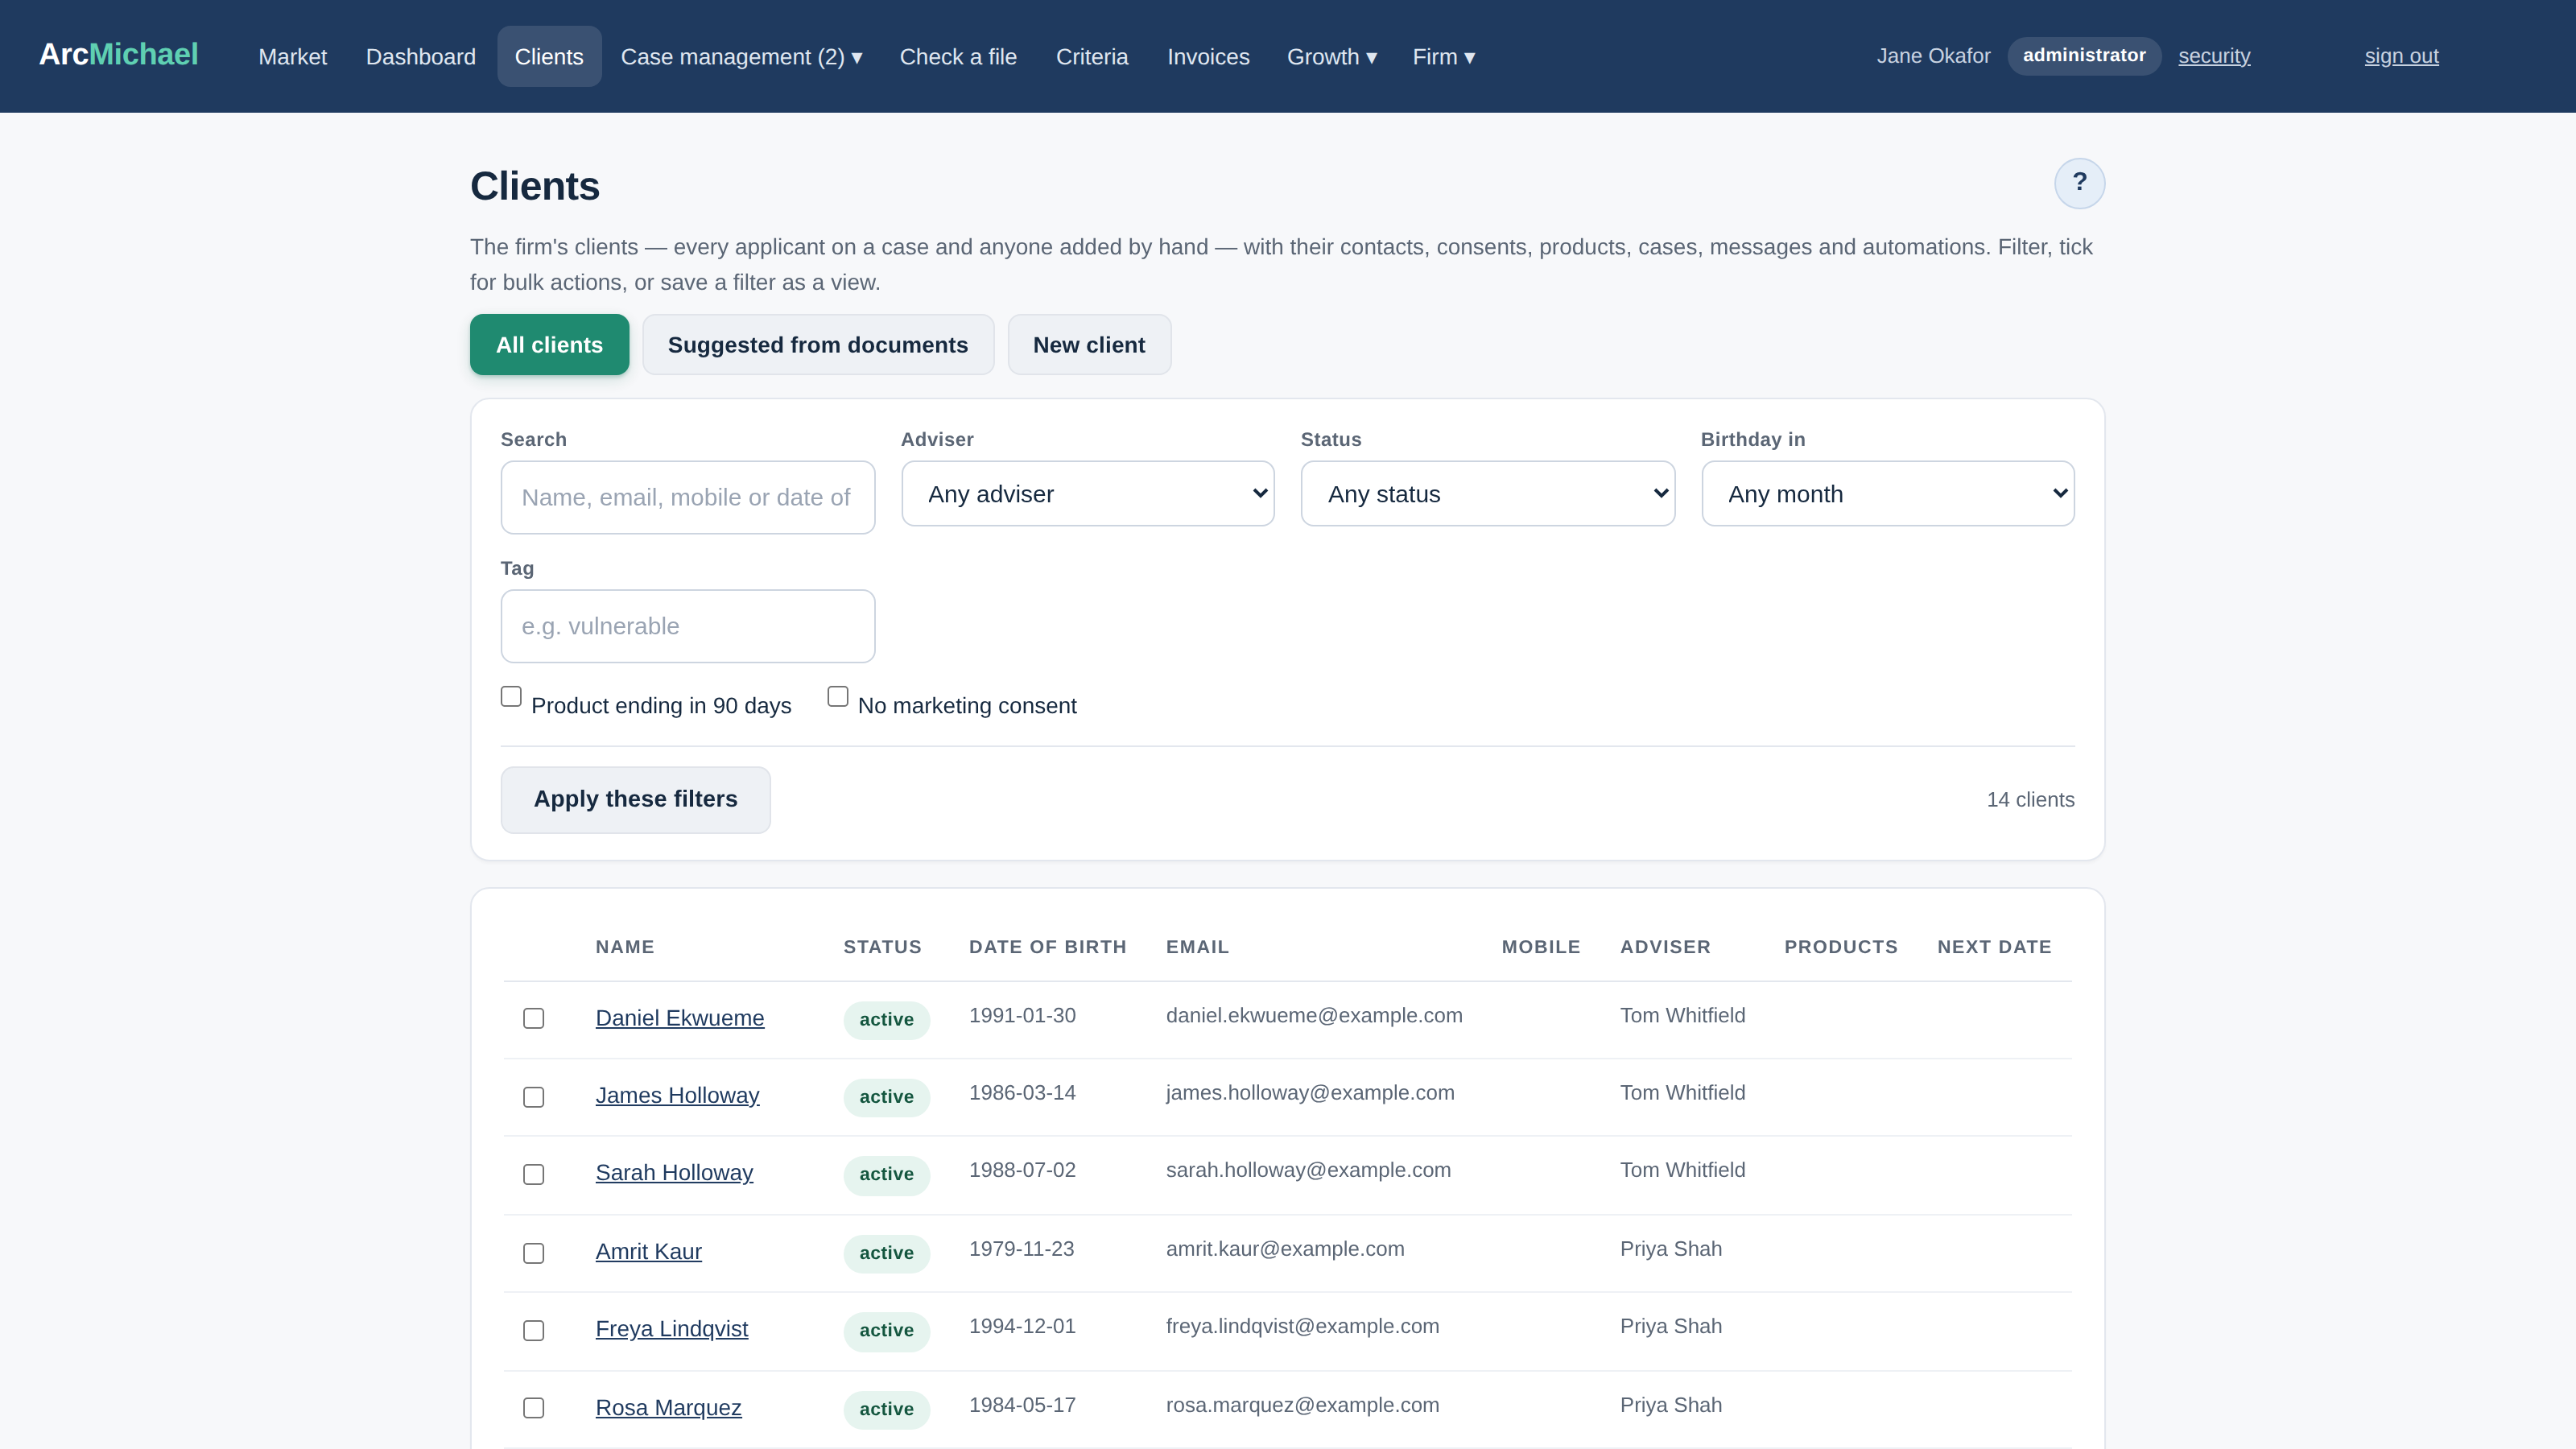The height and width of the screenshot is (1449, 2576).
Task: Tick the Product ending in 90 days checkbox
Action: point(511,696)
